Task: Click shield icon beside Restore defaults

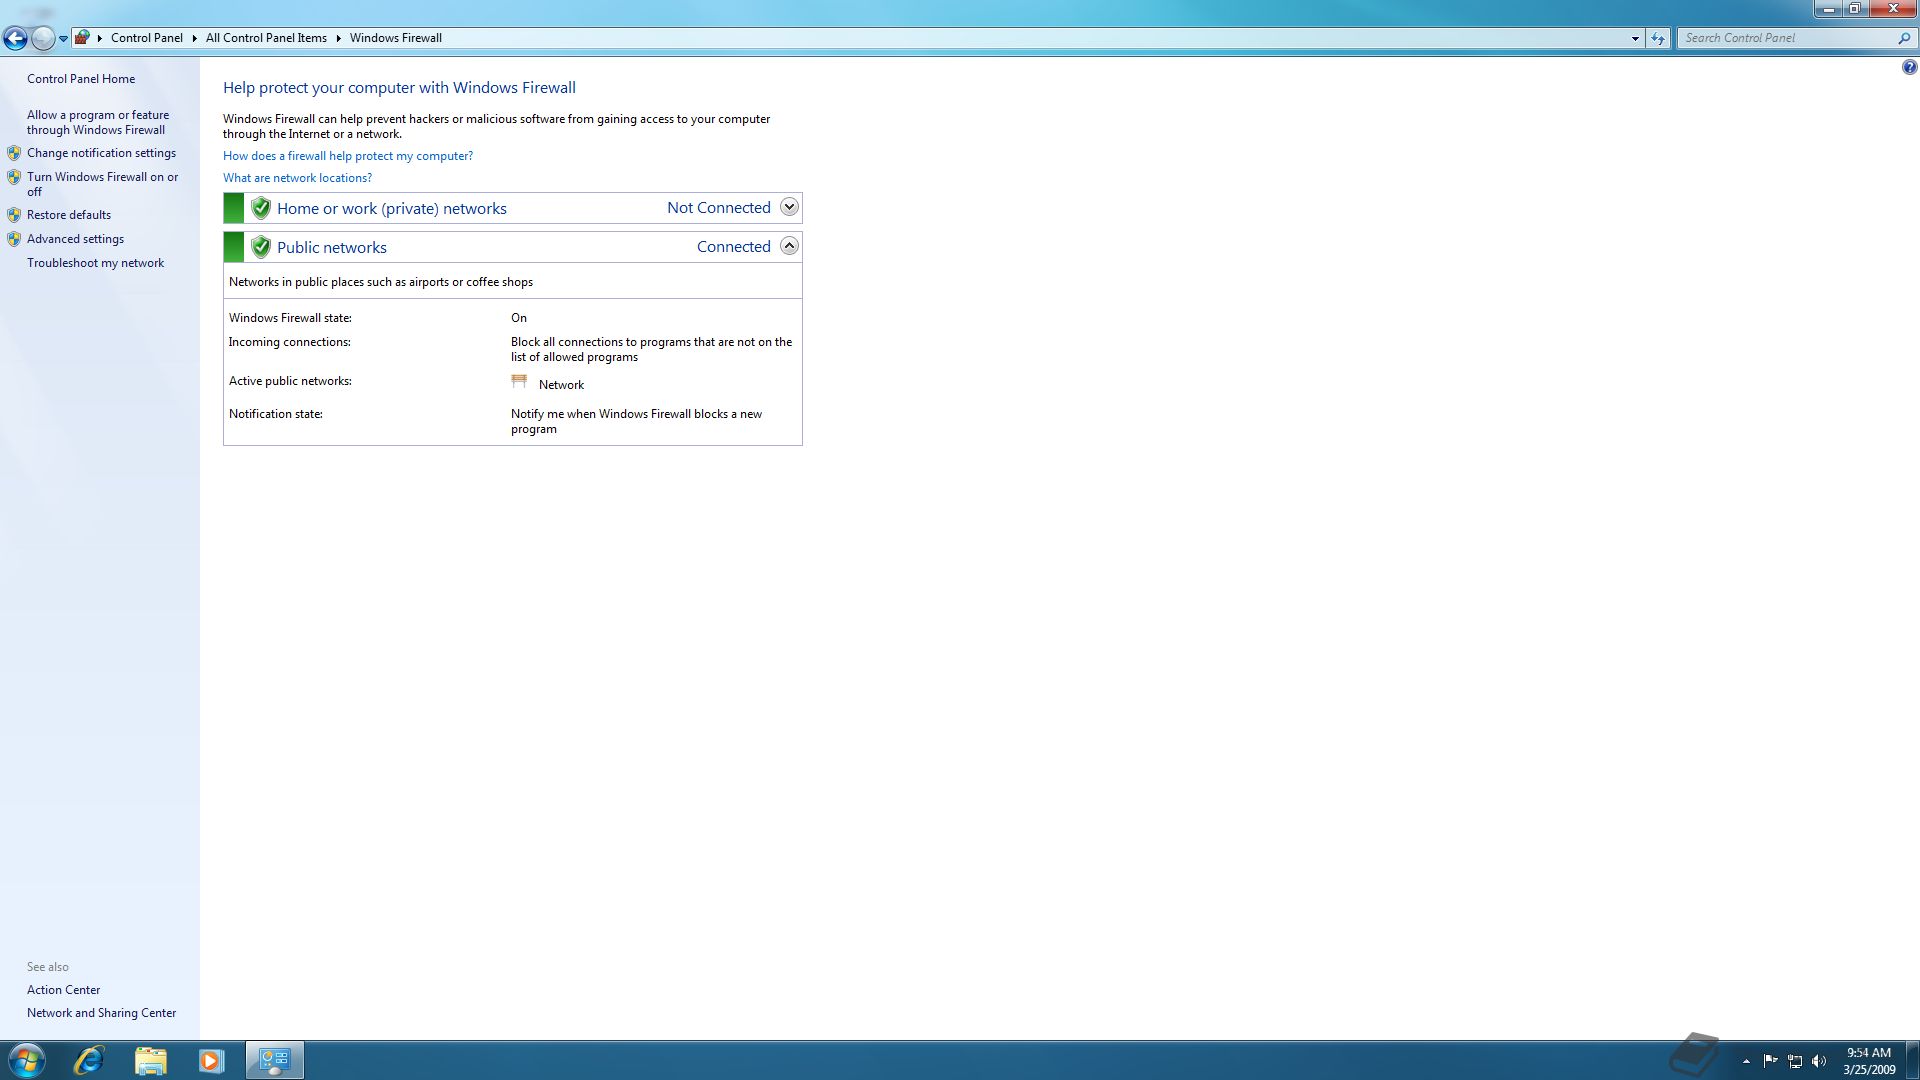Action: 14,215
